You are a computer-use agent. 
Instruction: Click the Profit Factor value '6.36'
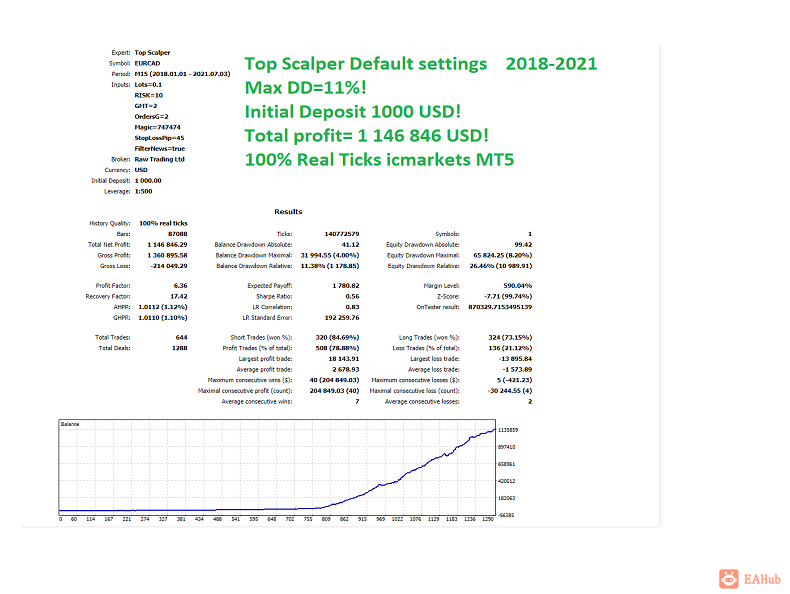pos(180,286)
